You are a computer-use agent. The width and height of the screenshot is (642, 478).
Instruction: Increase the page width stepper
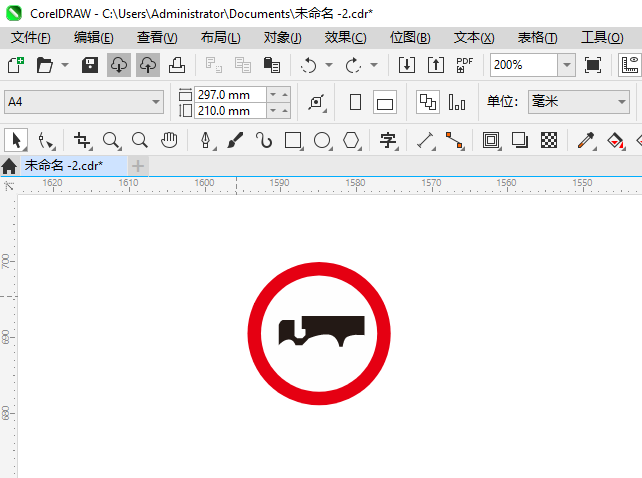[285, 95]
